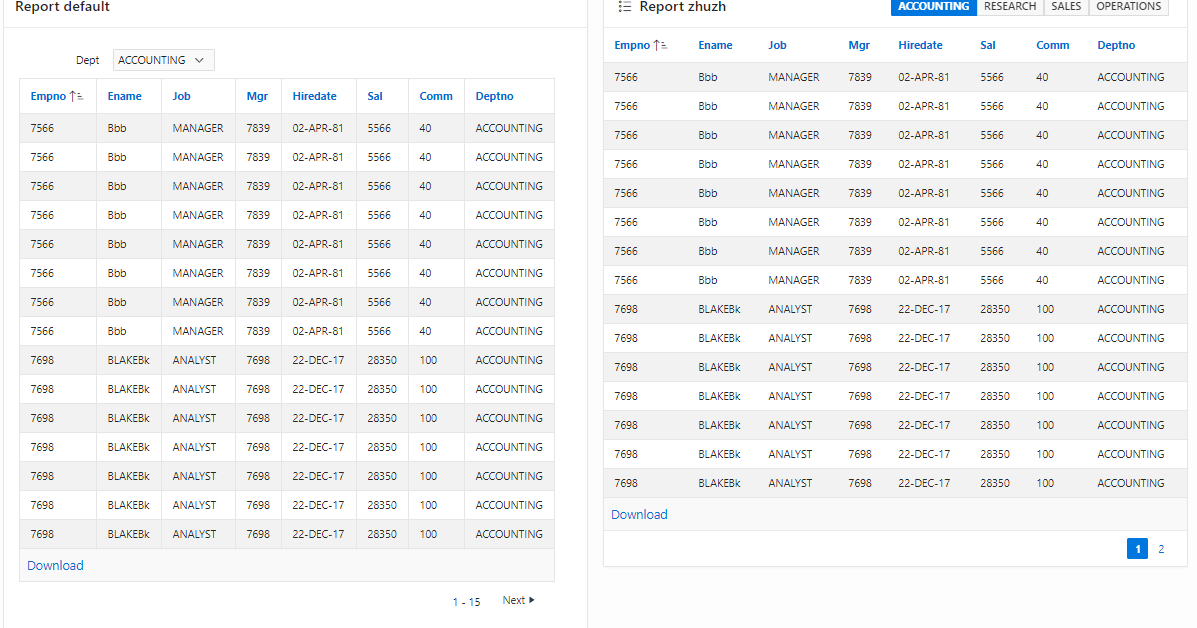Click the chevron icon on the Dept select
Viewport: 1197px width, 628px height.
pyautogui.click(x=200, y=60)
